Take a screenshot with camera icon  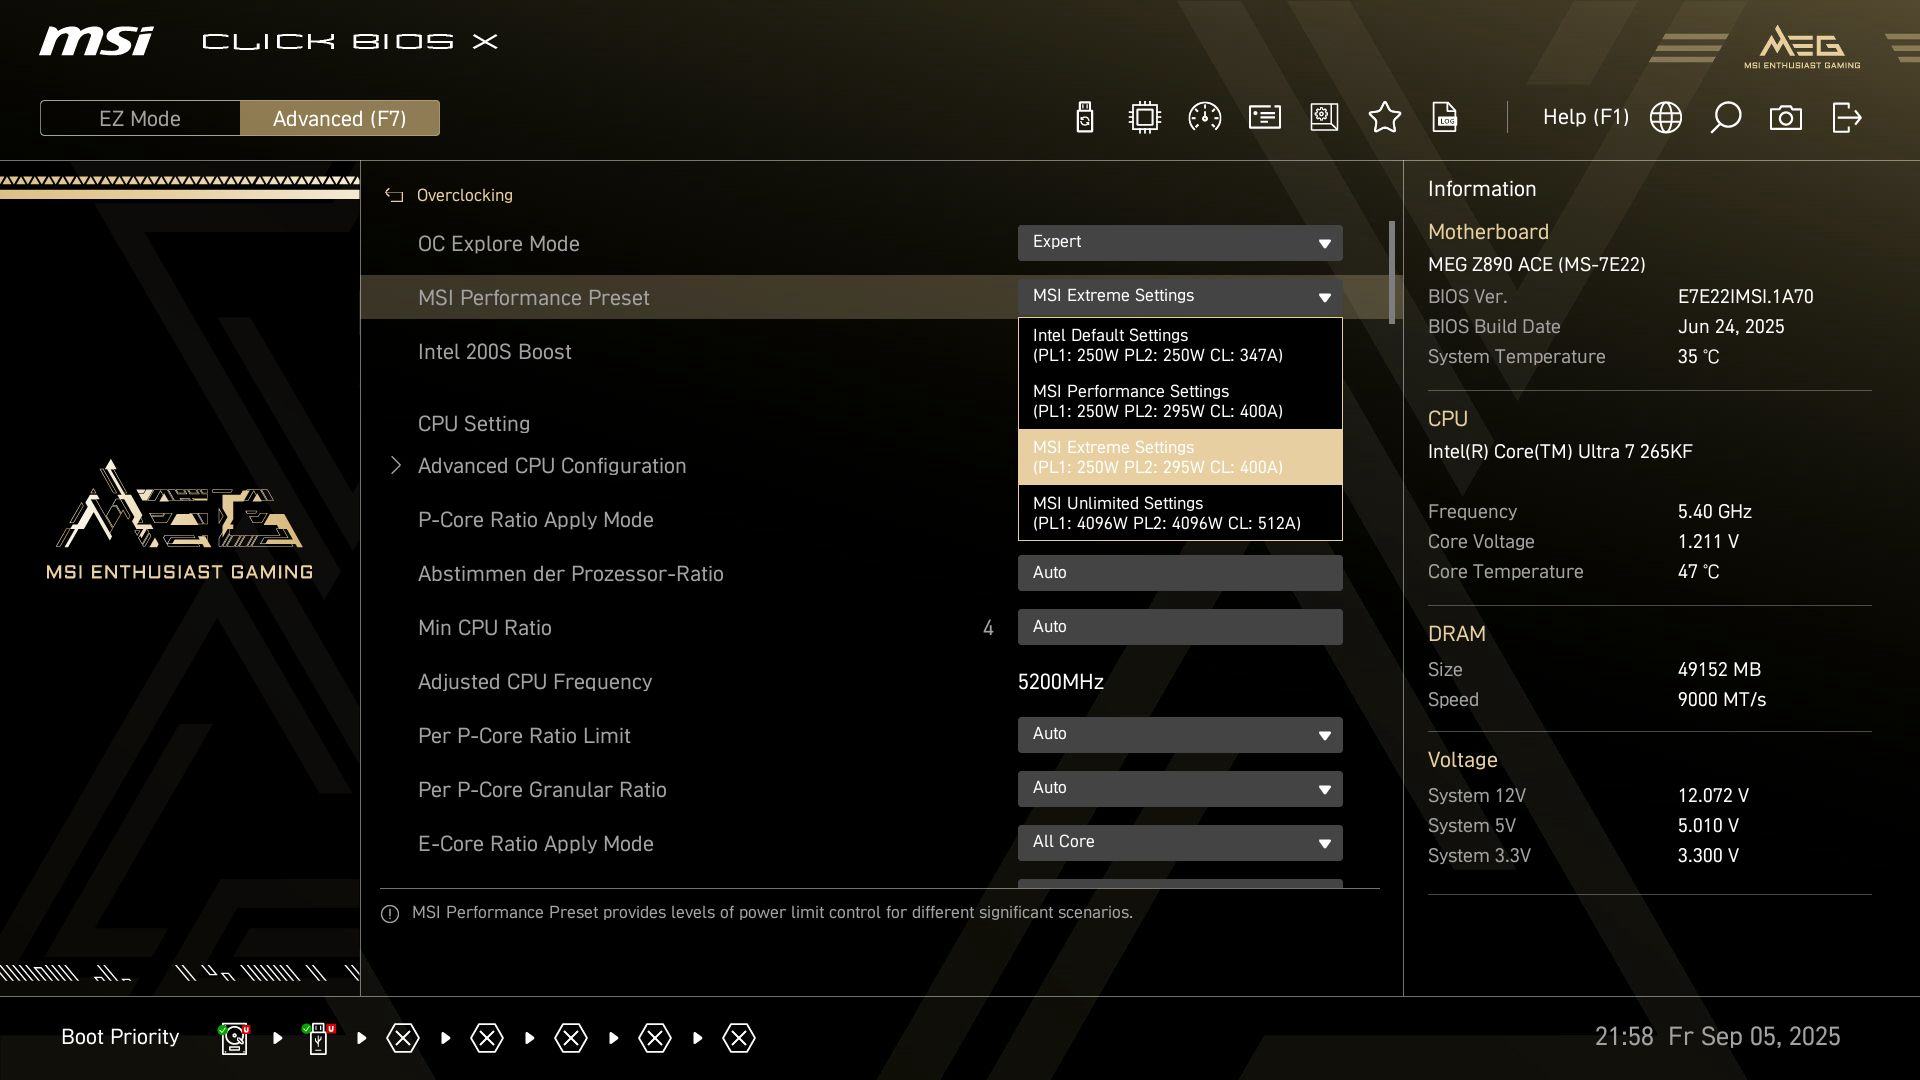pos(1785,118)
